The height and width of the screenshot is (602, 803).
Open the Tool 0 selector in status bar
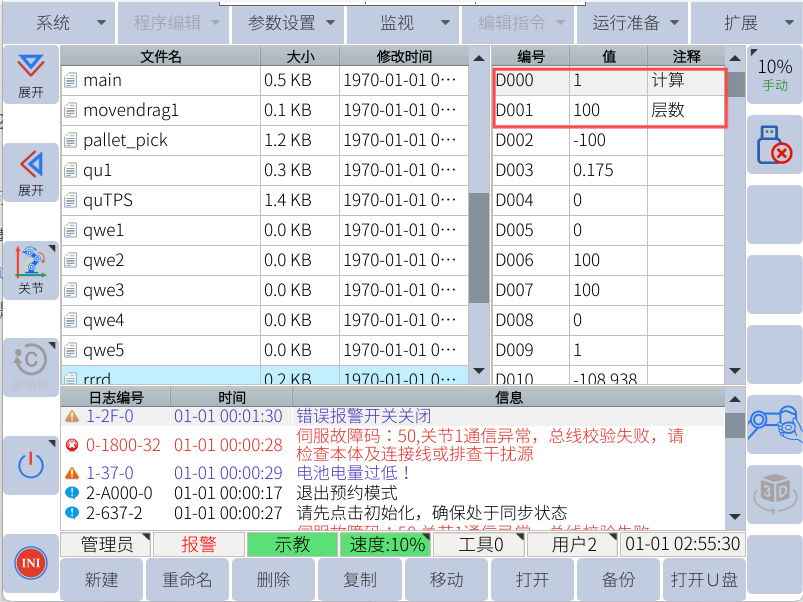pos(479,545)
